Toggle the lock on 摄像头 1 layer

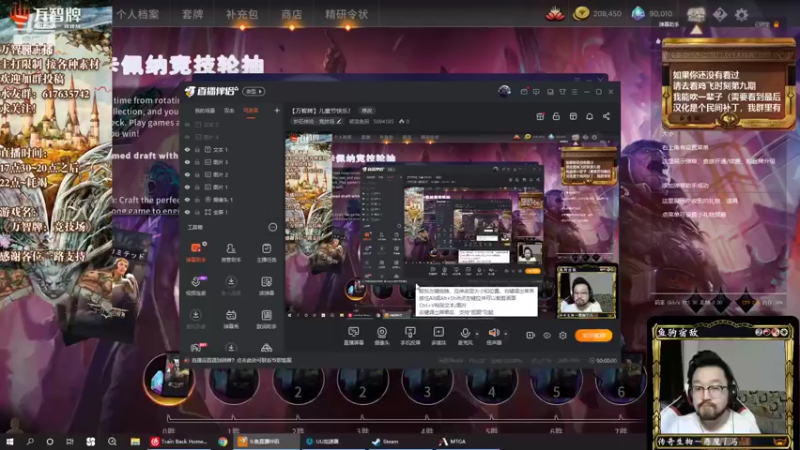click(x=197, y=200)
